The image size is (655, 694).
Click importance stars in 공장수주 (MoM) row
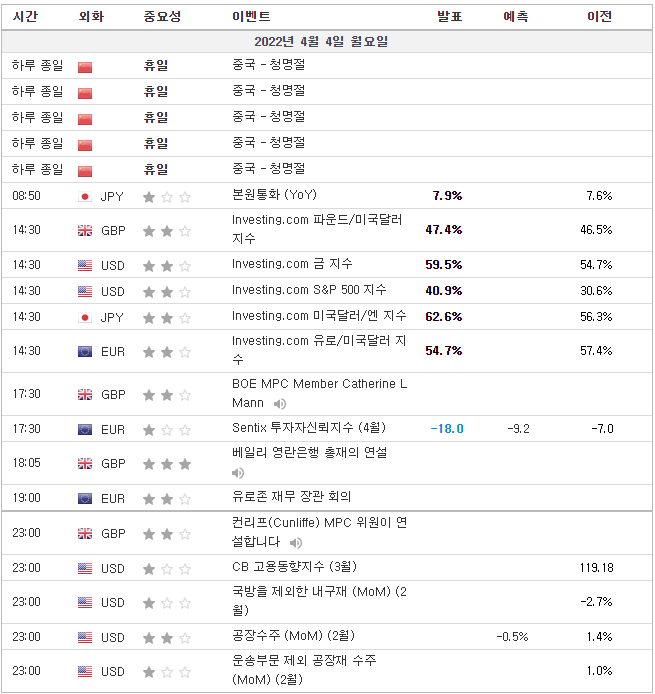[x=167, y=638]
